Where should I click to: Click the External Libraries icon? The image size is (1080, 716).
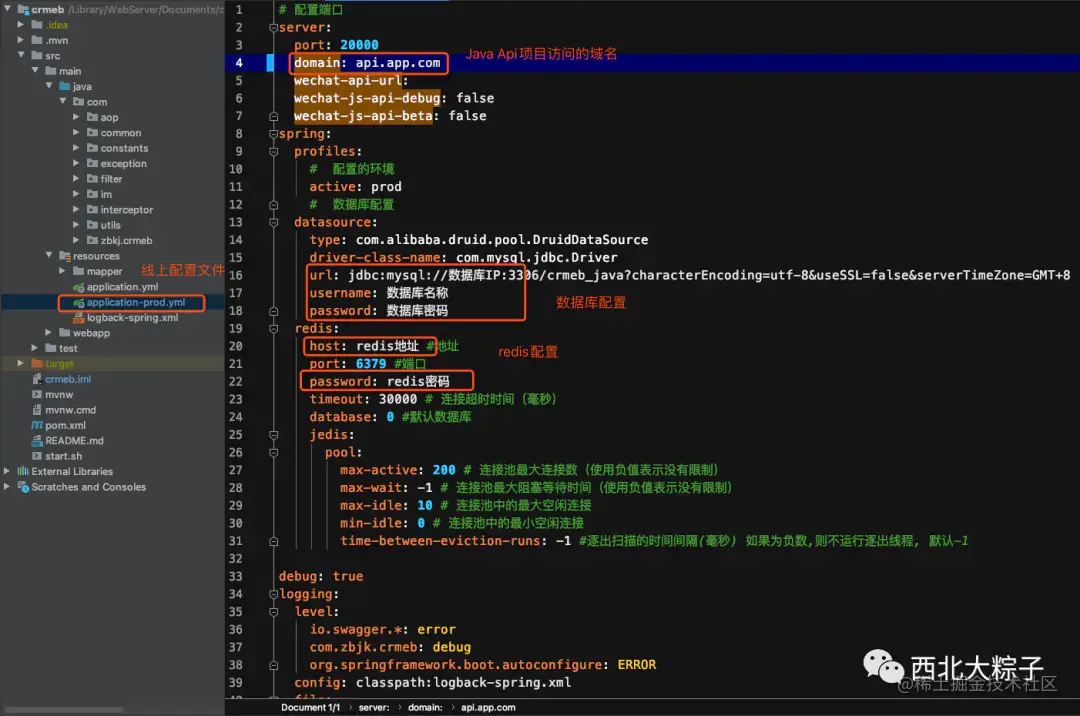23,471
